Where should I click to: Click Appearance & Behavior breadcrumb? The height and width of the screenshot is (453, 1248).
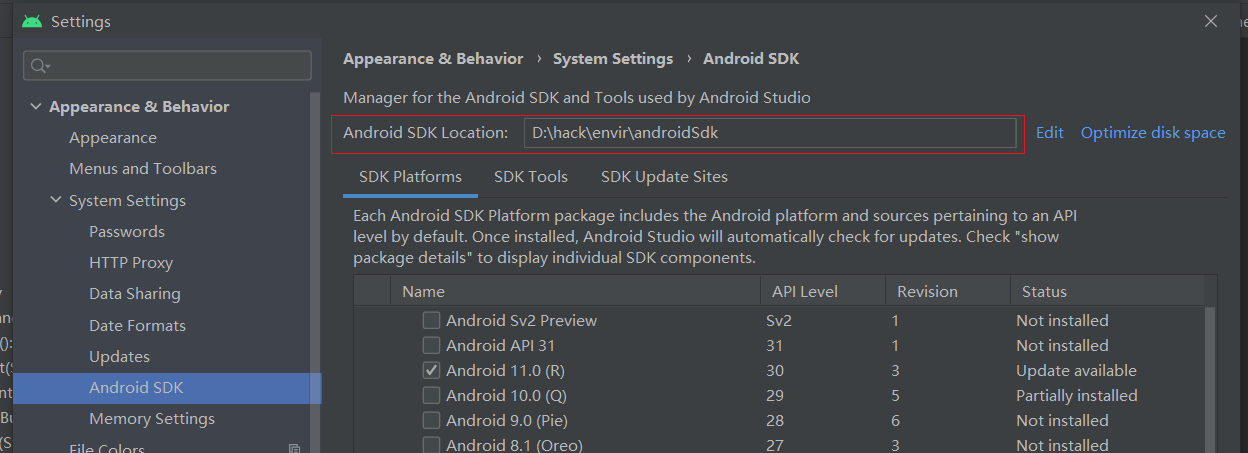[433, 59]
